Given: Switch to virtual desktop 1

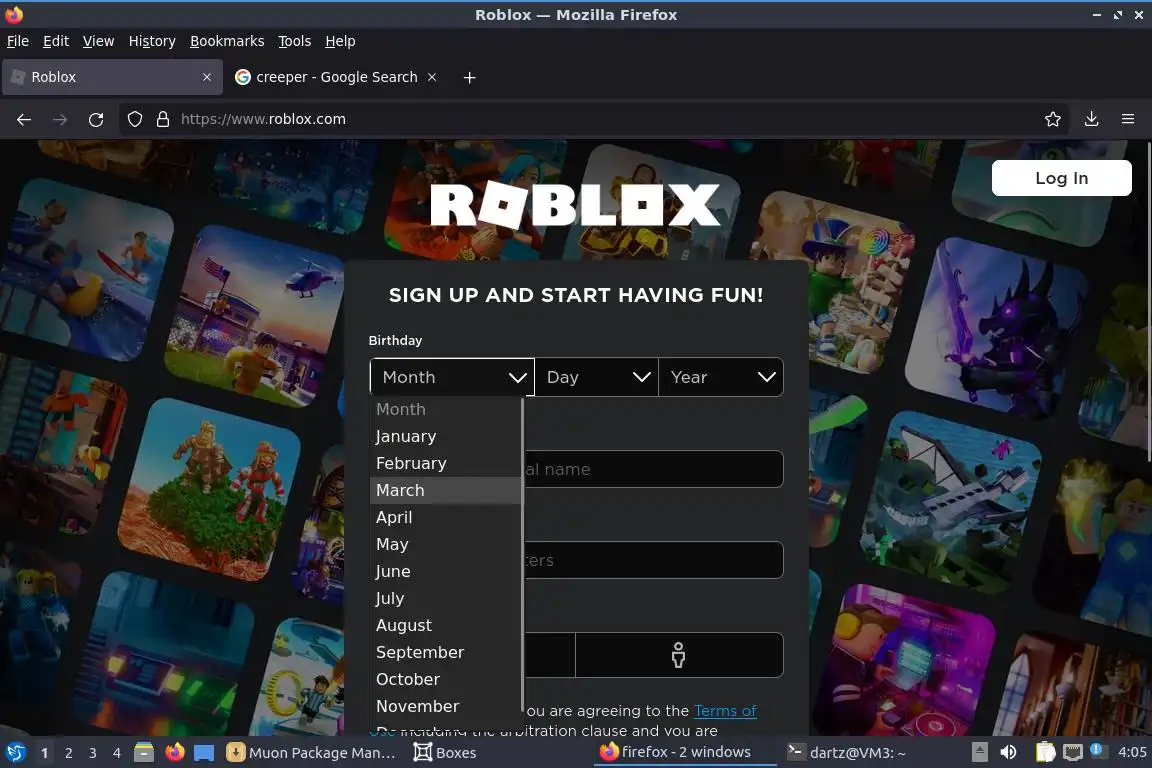Looking at the screenshot, I should [x=44, y=753].
